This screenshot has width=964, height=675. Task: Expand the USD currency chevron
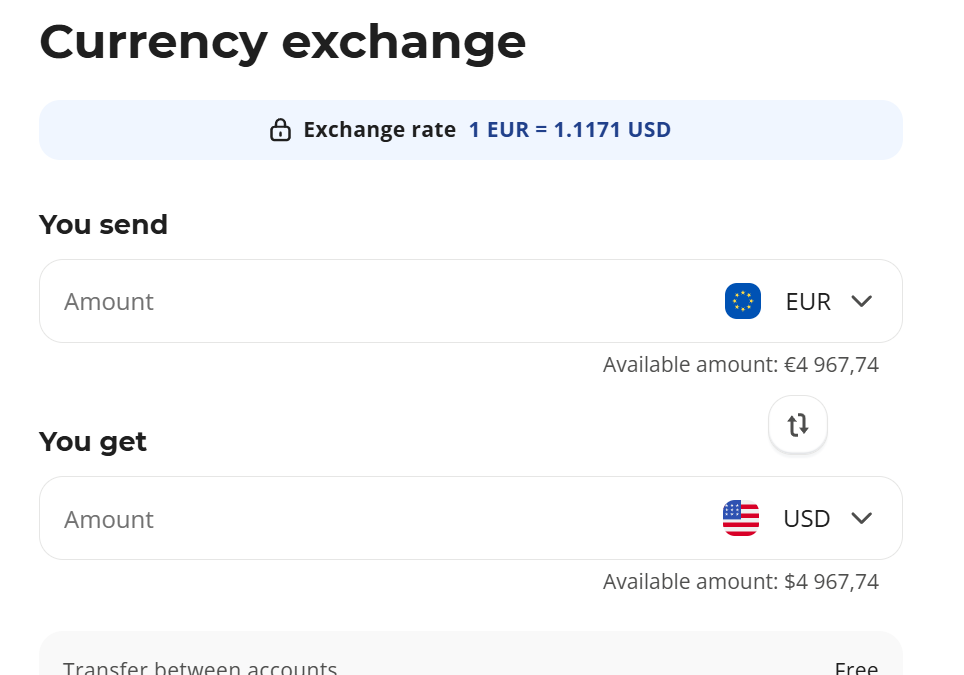pyautogui.click(x=861, y=518)
